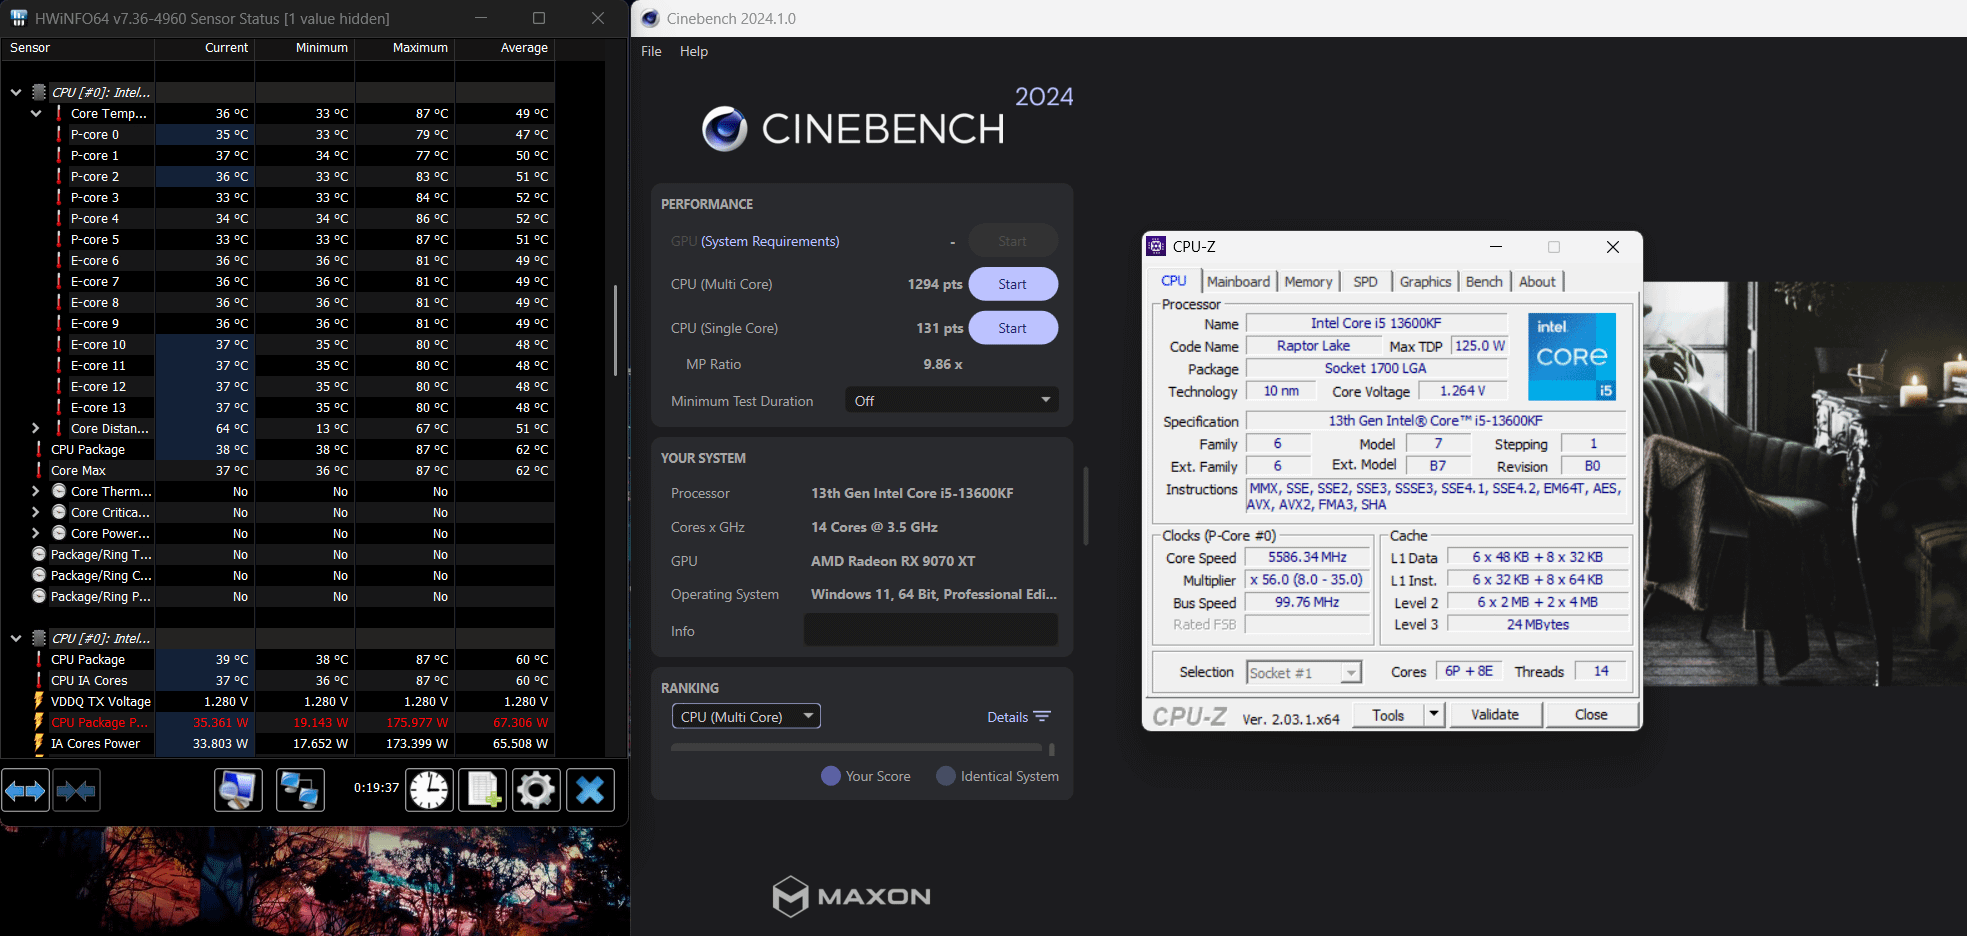
Task: Click the Validate button in CPU-Z
Action: click(1494, 715)
